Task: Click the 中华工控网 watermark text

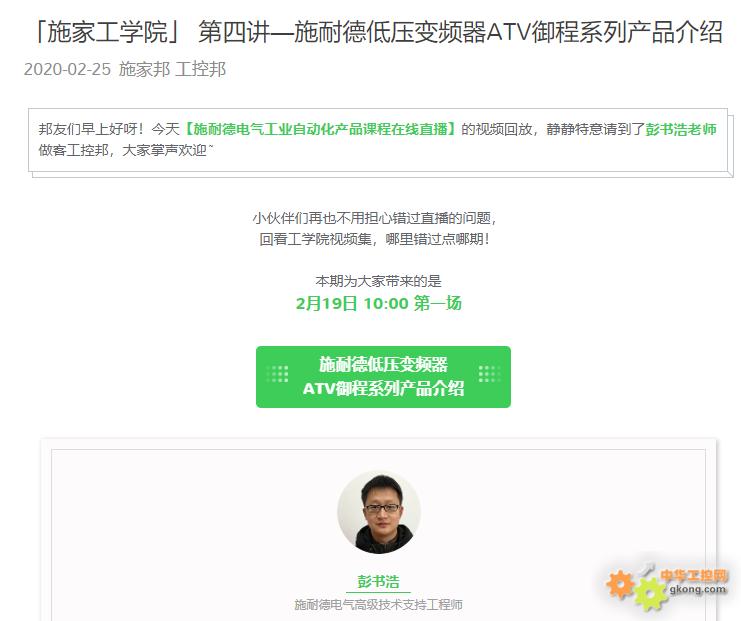Action: click(694, 575)
